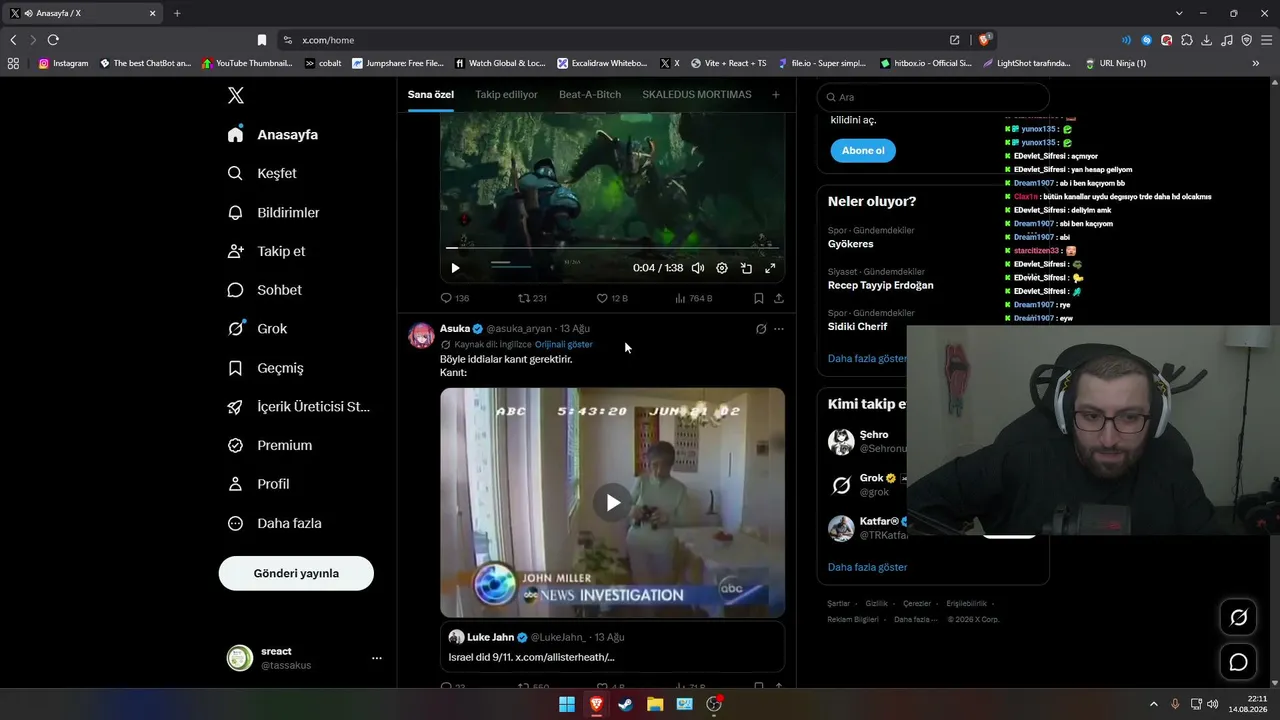Like the tweet with 12 B likes
Viewport: 1280px width, 720px height.
[x=612, y=298]
